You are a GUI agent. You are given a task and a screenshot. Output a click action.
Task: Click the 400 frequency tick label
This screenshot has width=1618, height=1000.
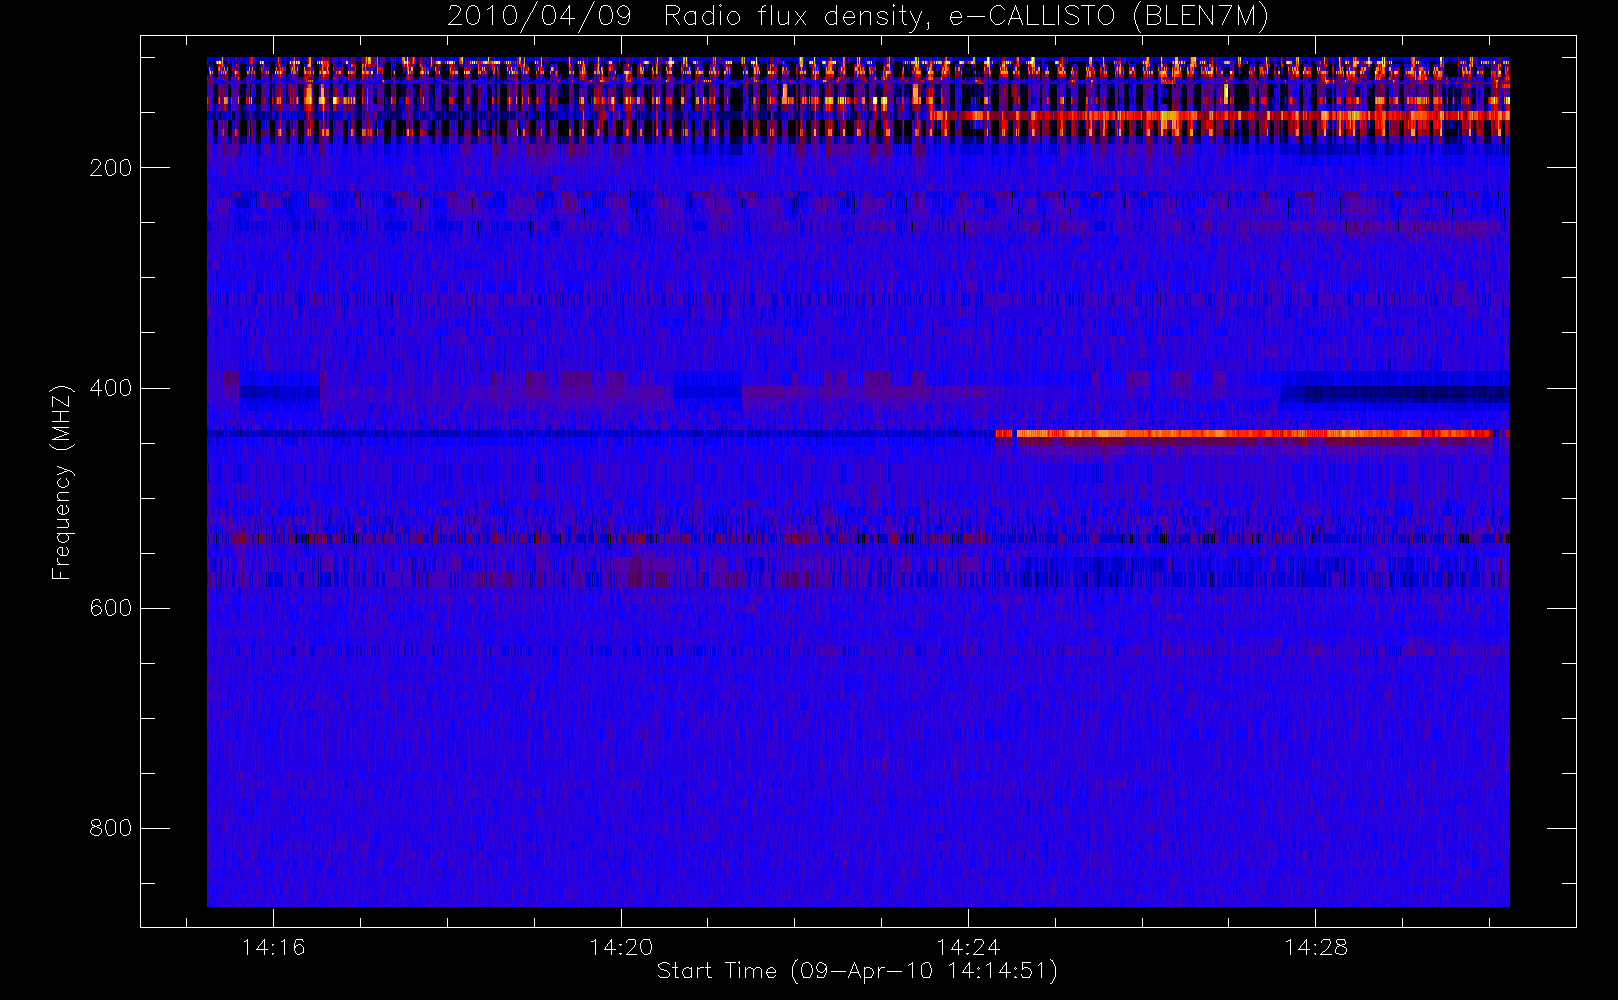click(x=110, y=388)
